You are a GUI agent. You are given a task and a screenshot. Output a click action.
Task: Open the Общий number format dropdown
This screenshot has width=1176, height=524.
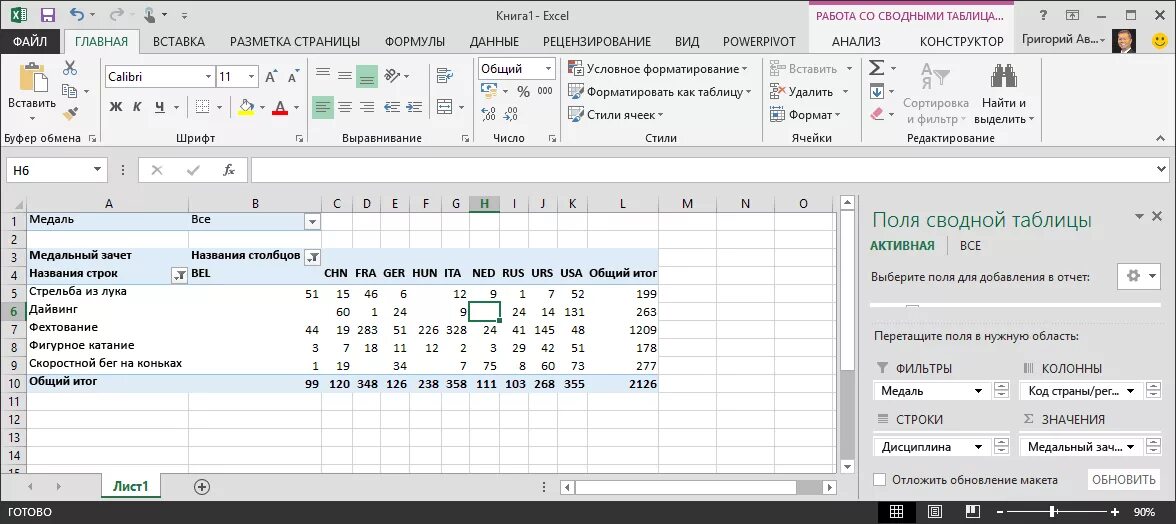(x=548, y=69)
